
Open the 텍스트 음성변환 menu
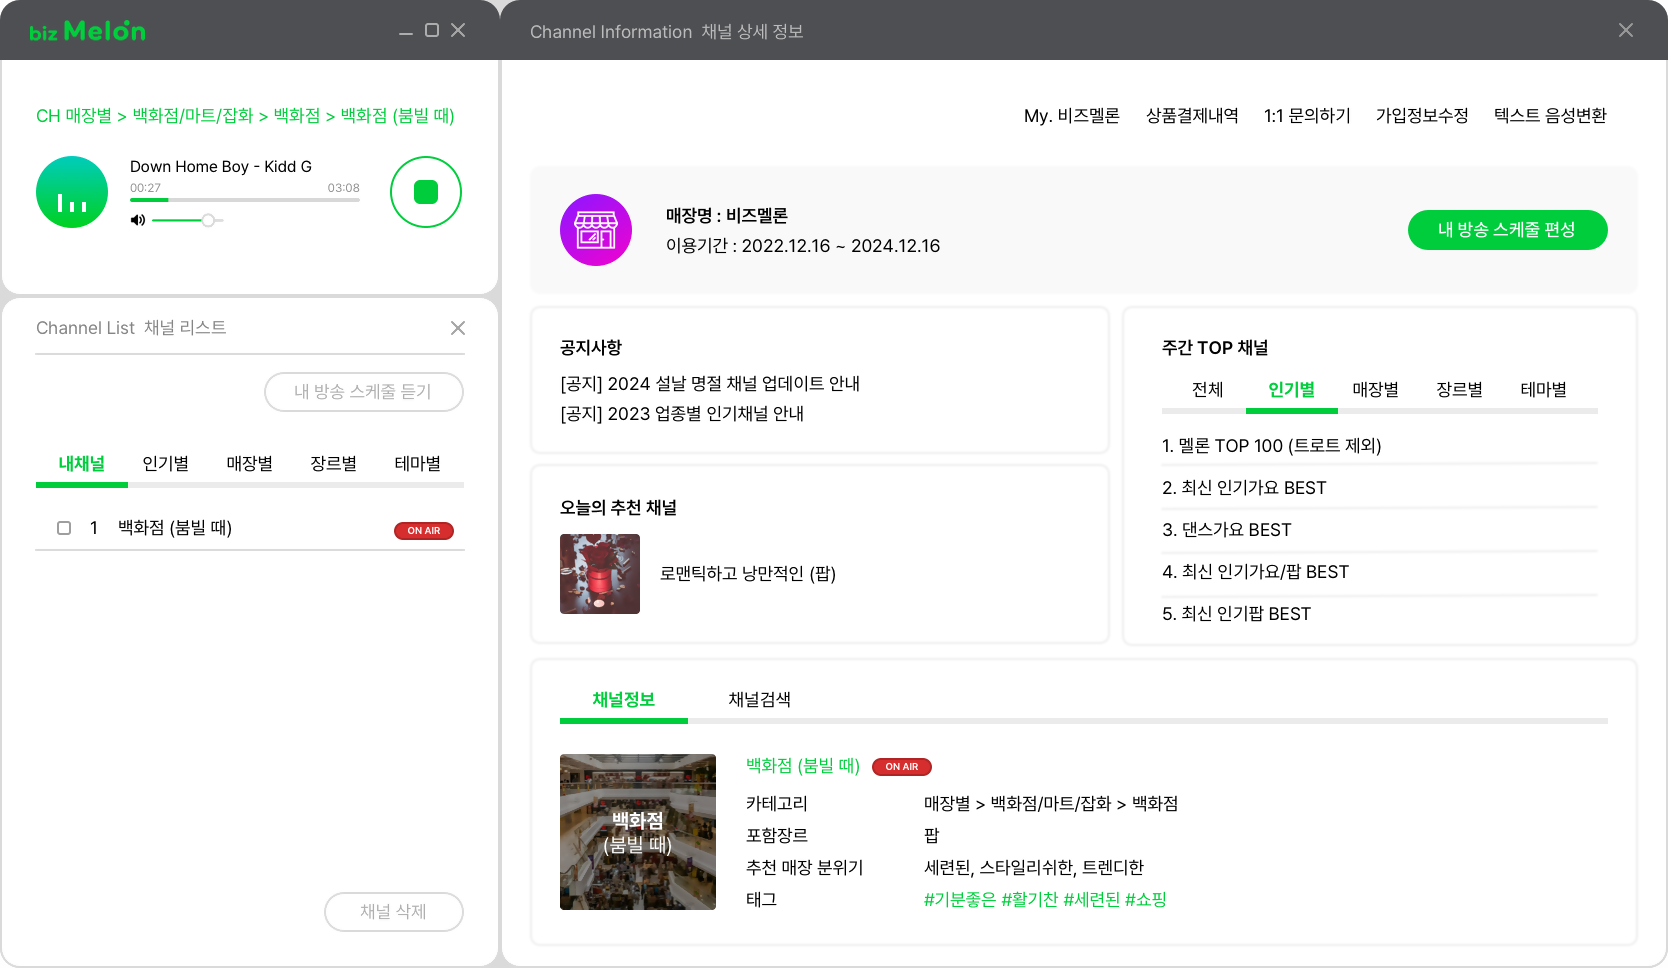point(1550,116)
